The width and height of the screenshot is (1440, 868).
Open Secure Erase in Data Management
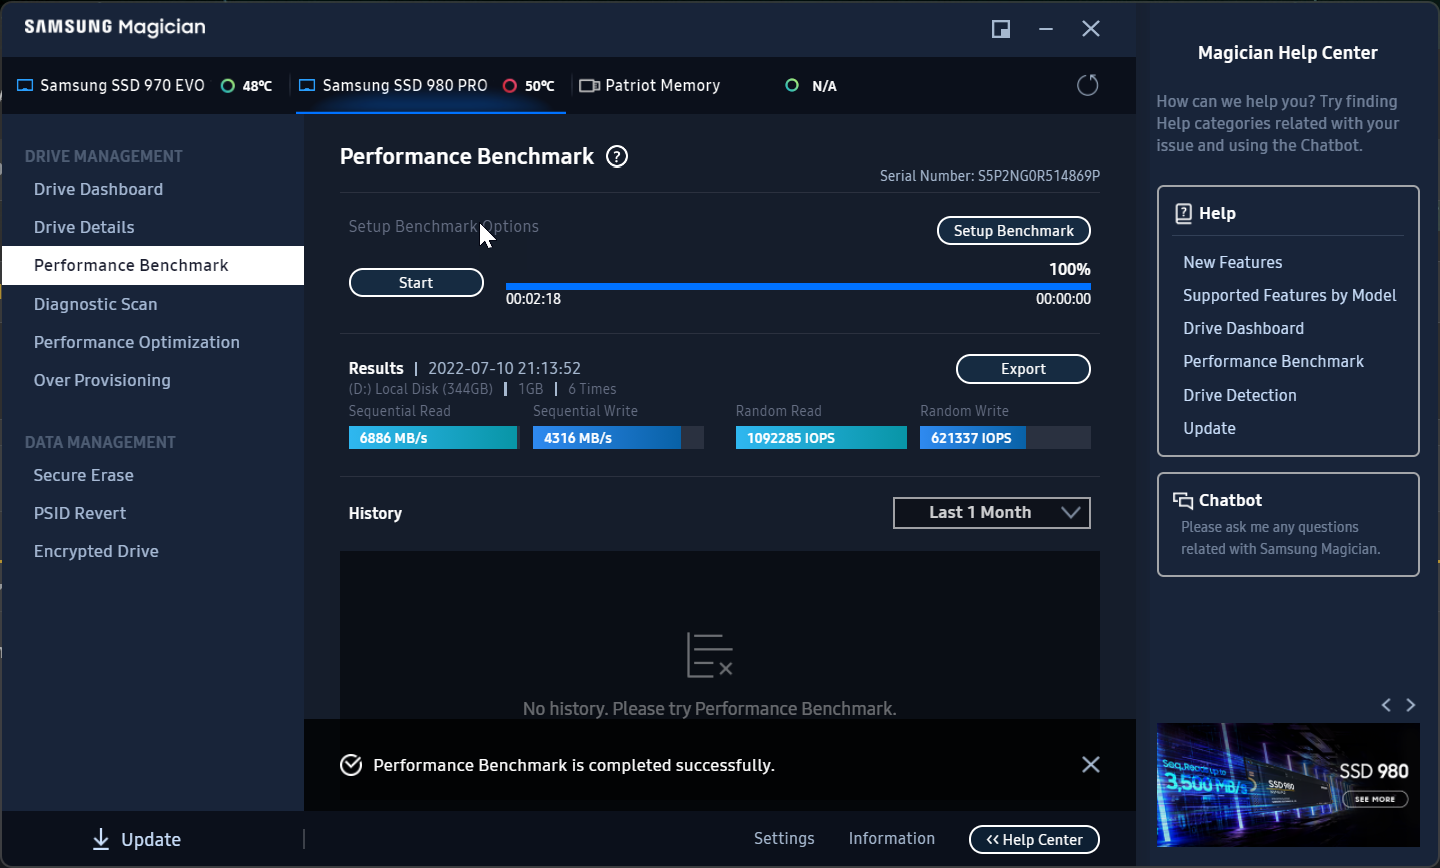click(x=84, y=475)
